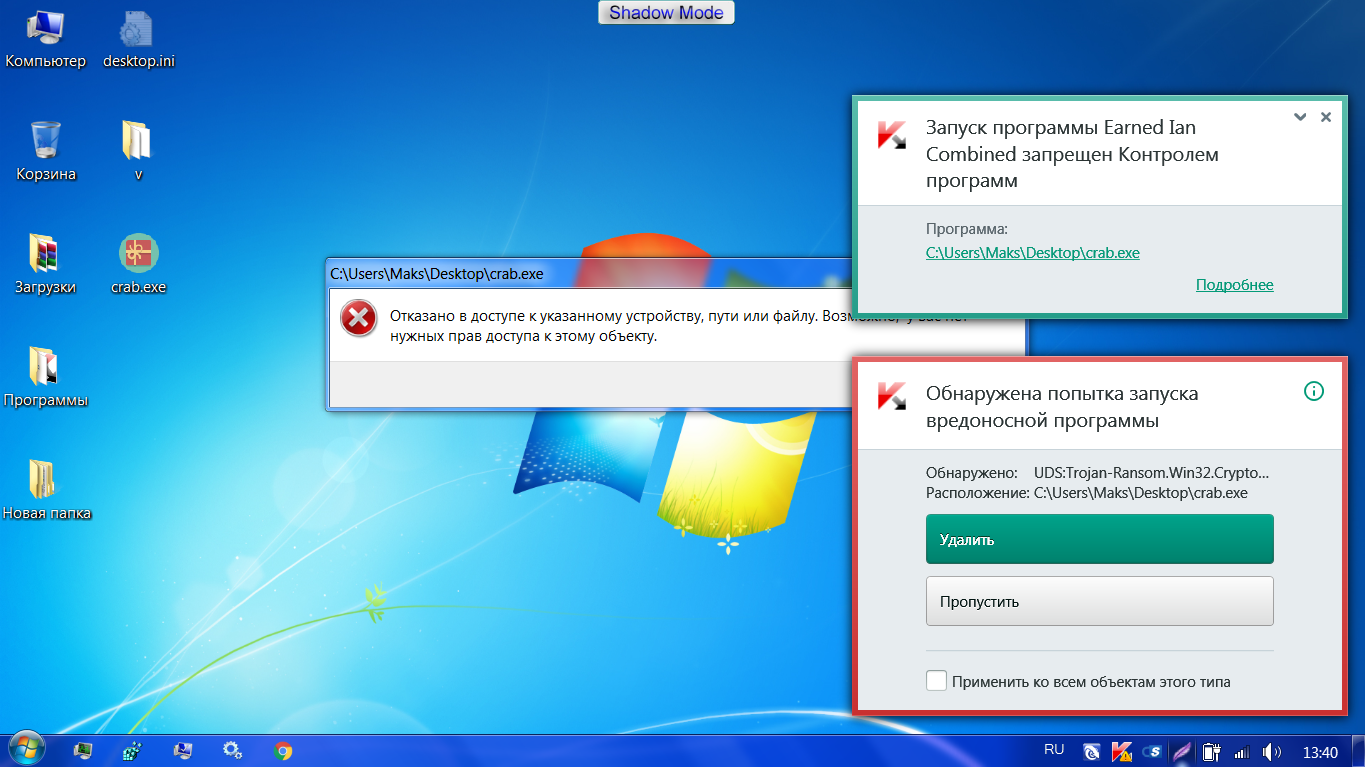
Task: Select the folder named v
Action: point(138,151)
